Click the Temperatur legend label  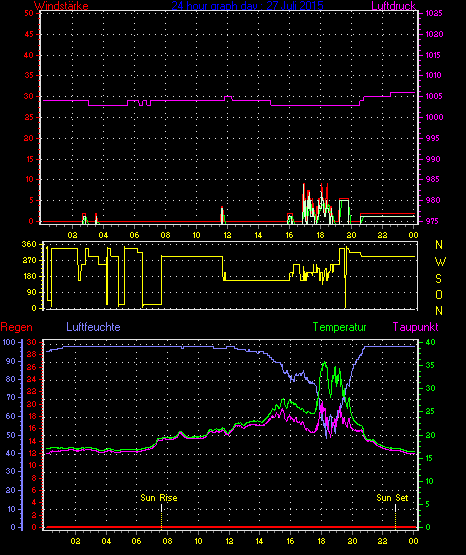pyautogui.click(x=339, y=327)
